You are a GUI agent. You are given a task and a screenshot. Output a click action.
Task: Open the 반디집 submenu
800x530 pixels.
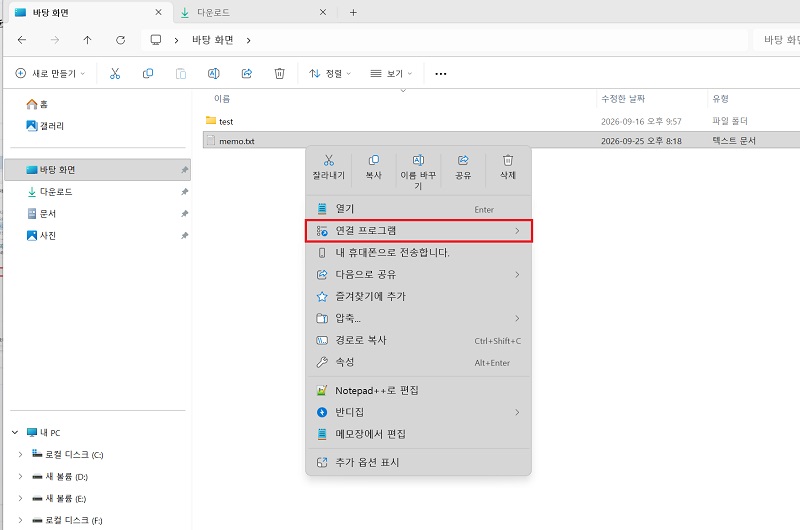click(x=418, y=412)
